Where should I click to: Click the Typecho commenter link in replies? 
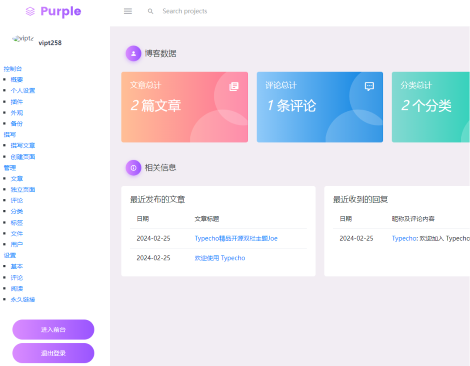404,238
